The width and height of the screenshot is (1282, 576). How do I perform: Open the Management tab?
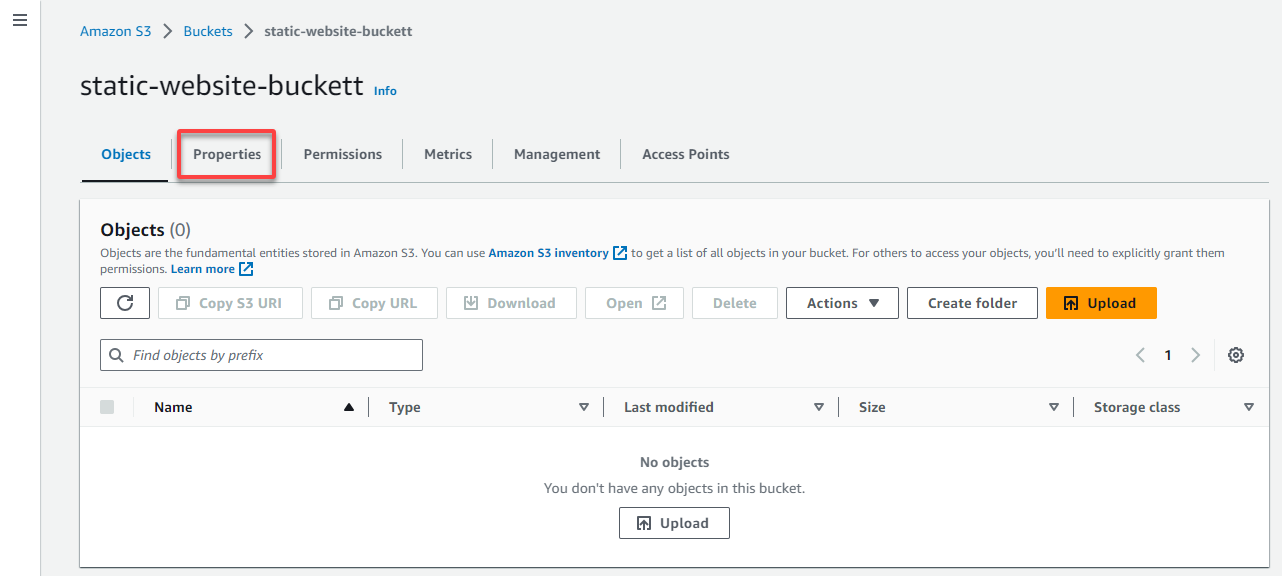557,154
